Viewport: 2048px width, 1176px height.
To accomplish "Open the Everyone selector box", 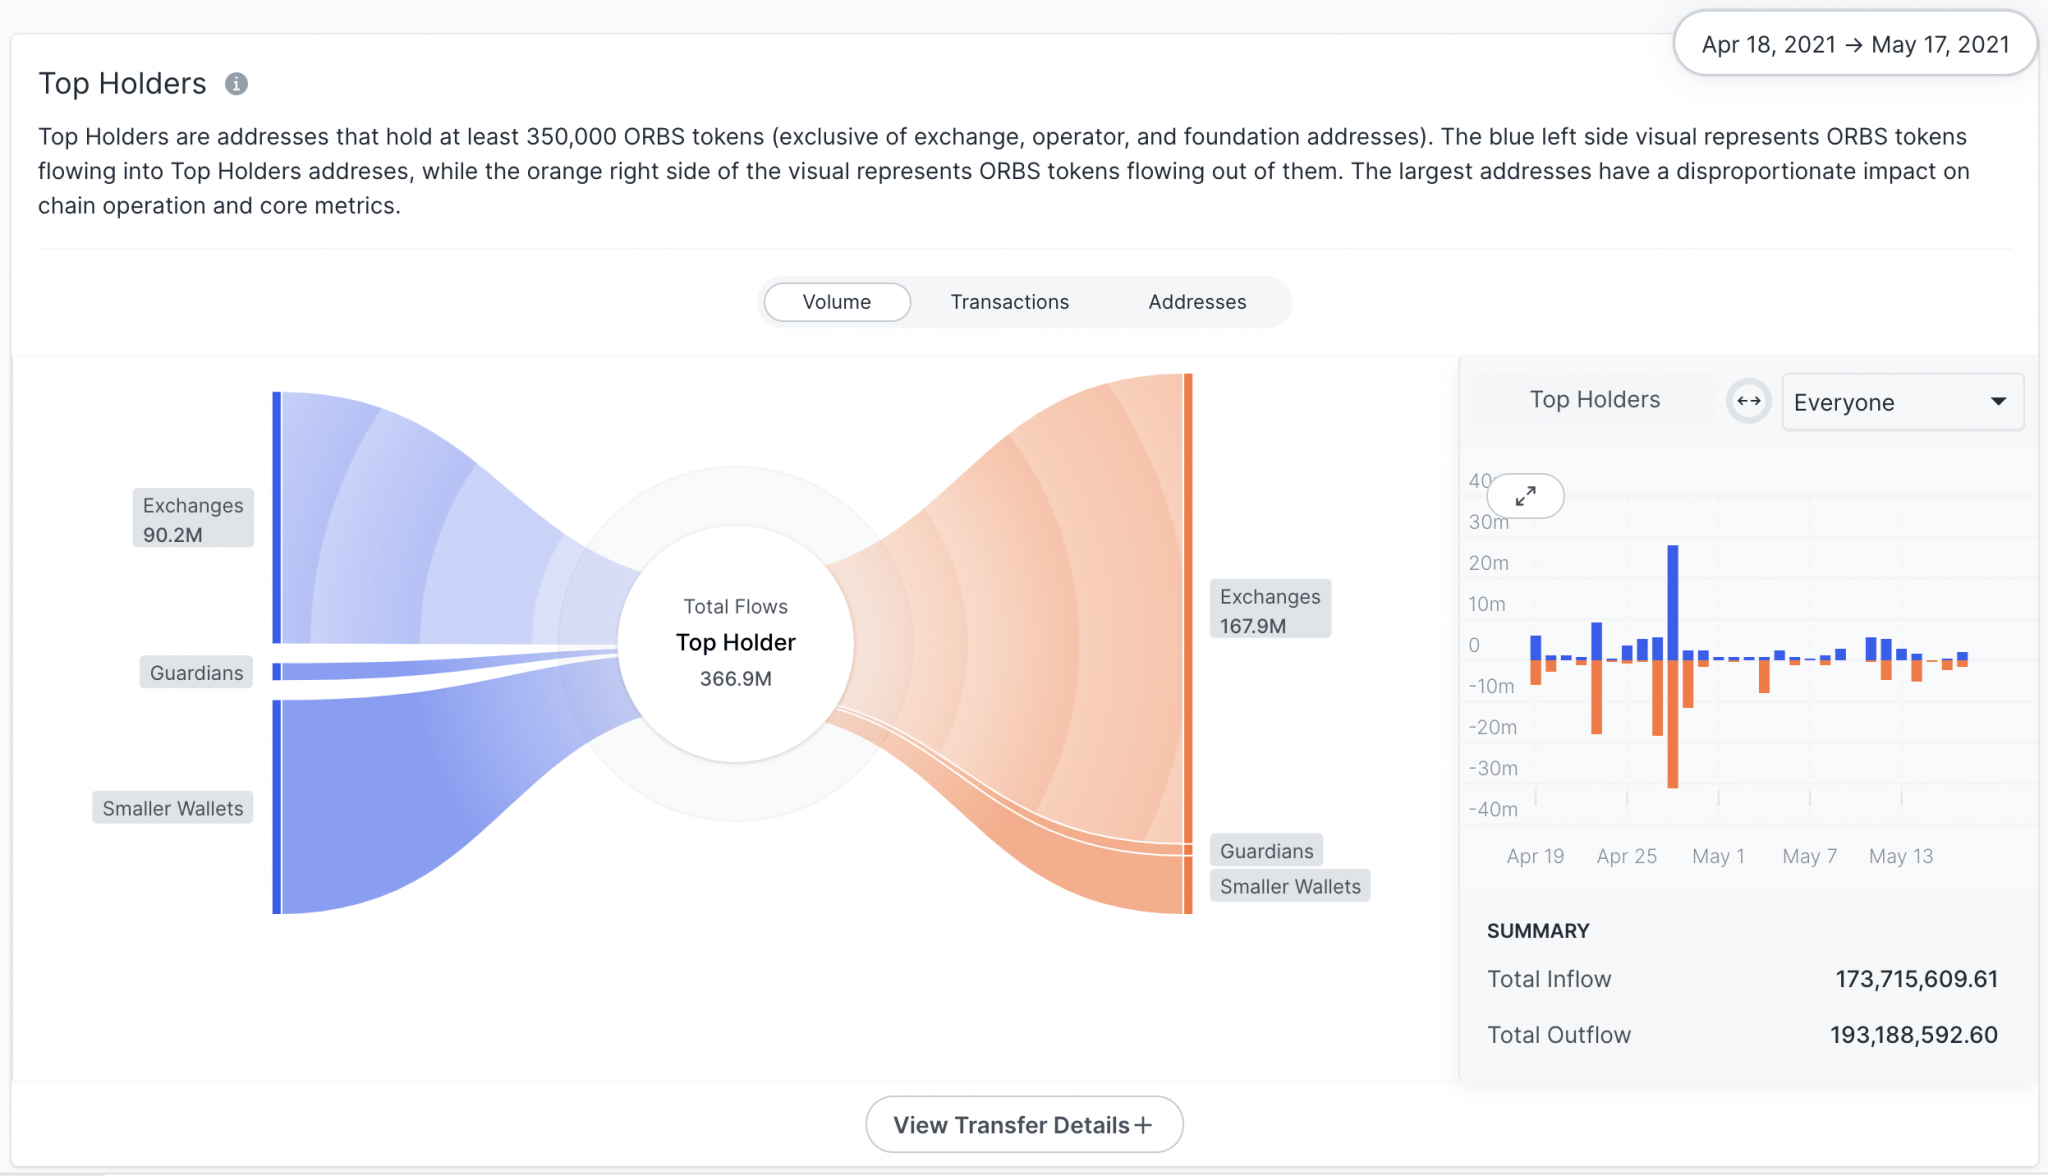I will coord(1903,402).
